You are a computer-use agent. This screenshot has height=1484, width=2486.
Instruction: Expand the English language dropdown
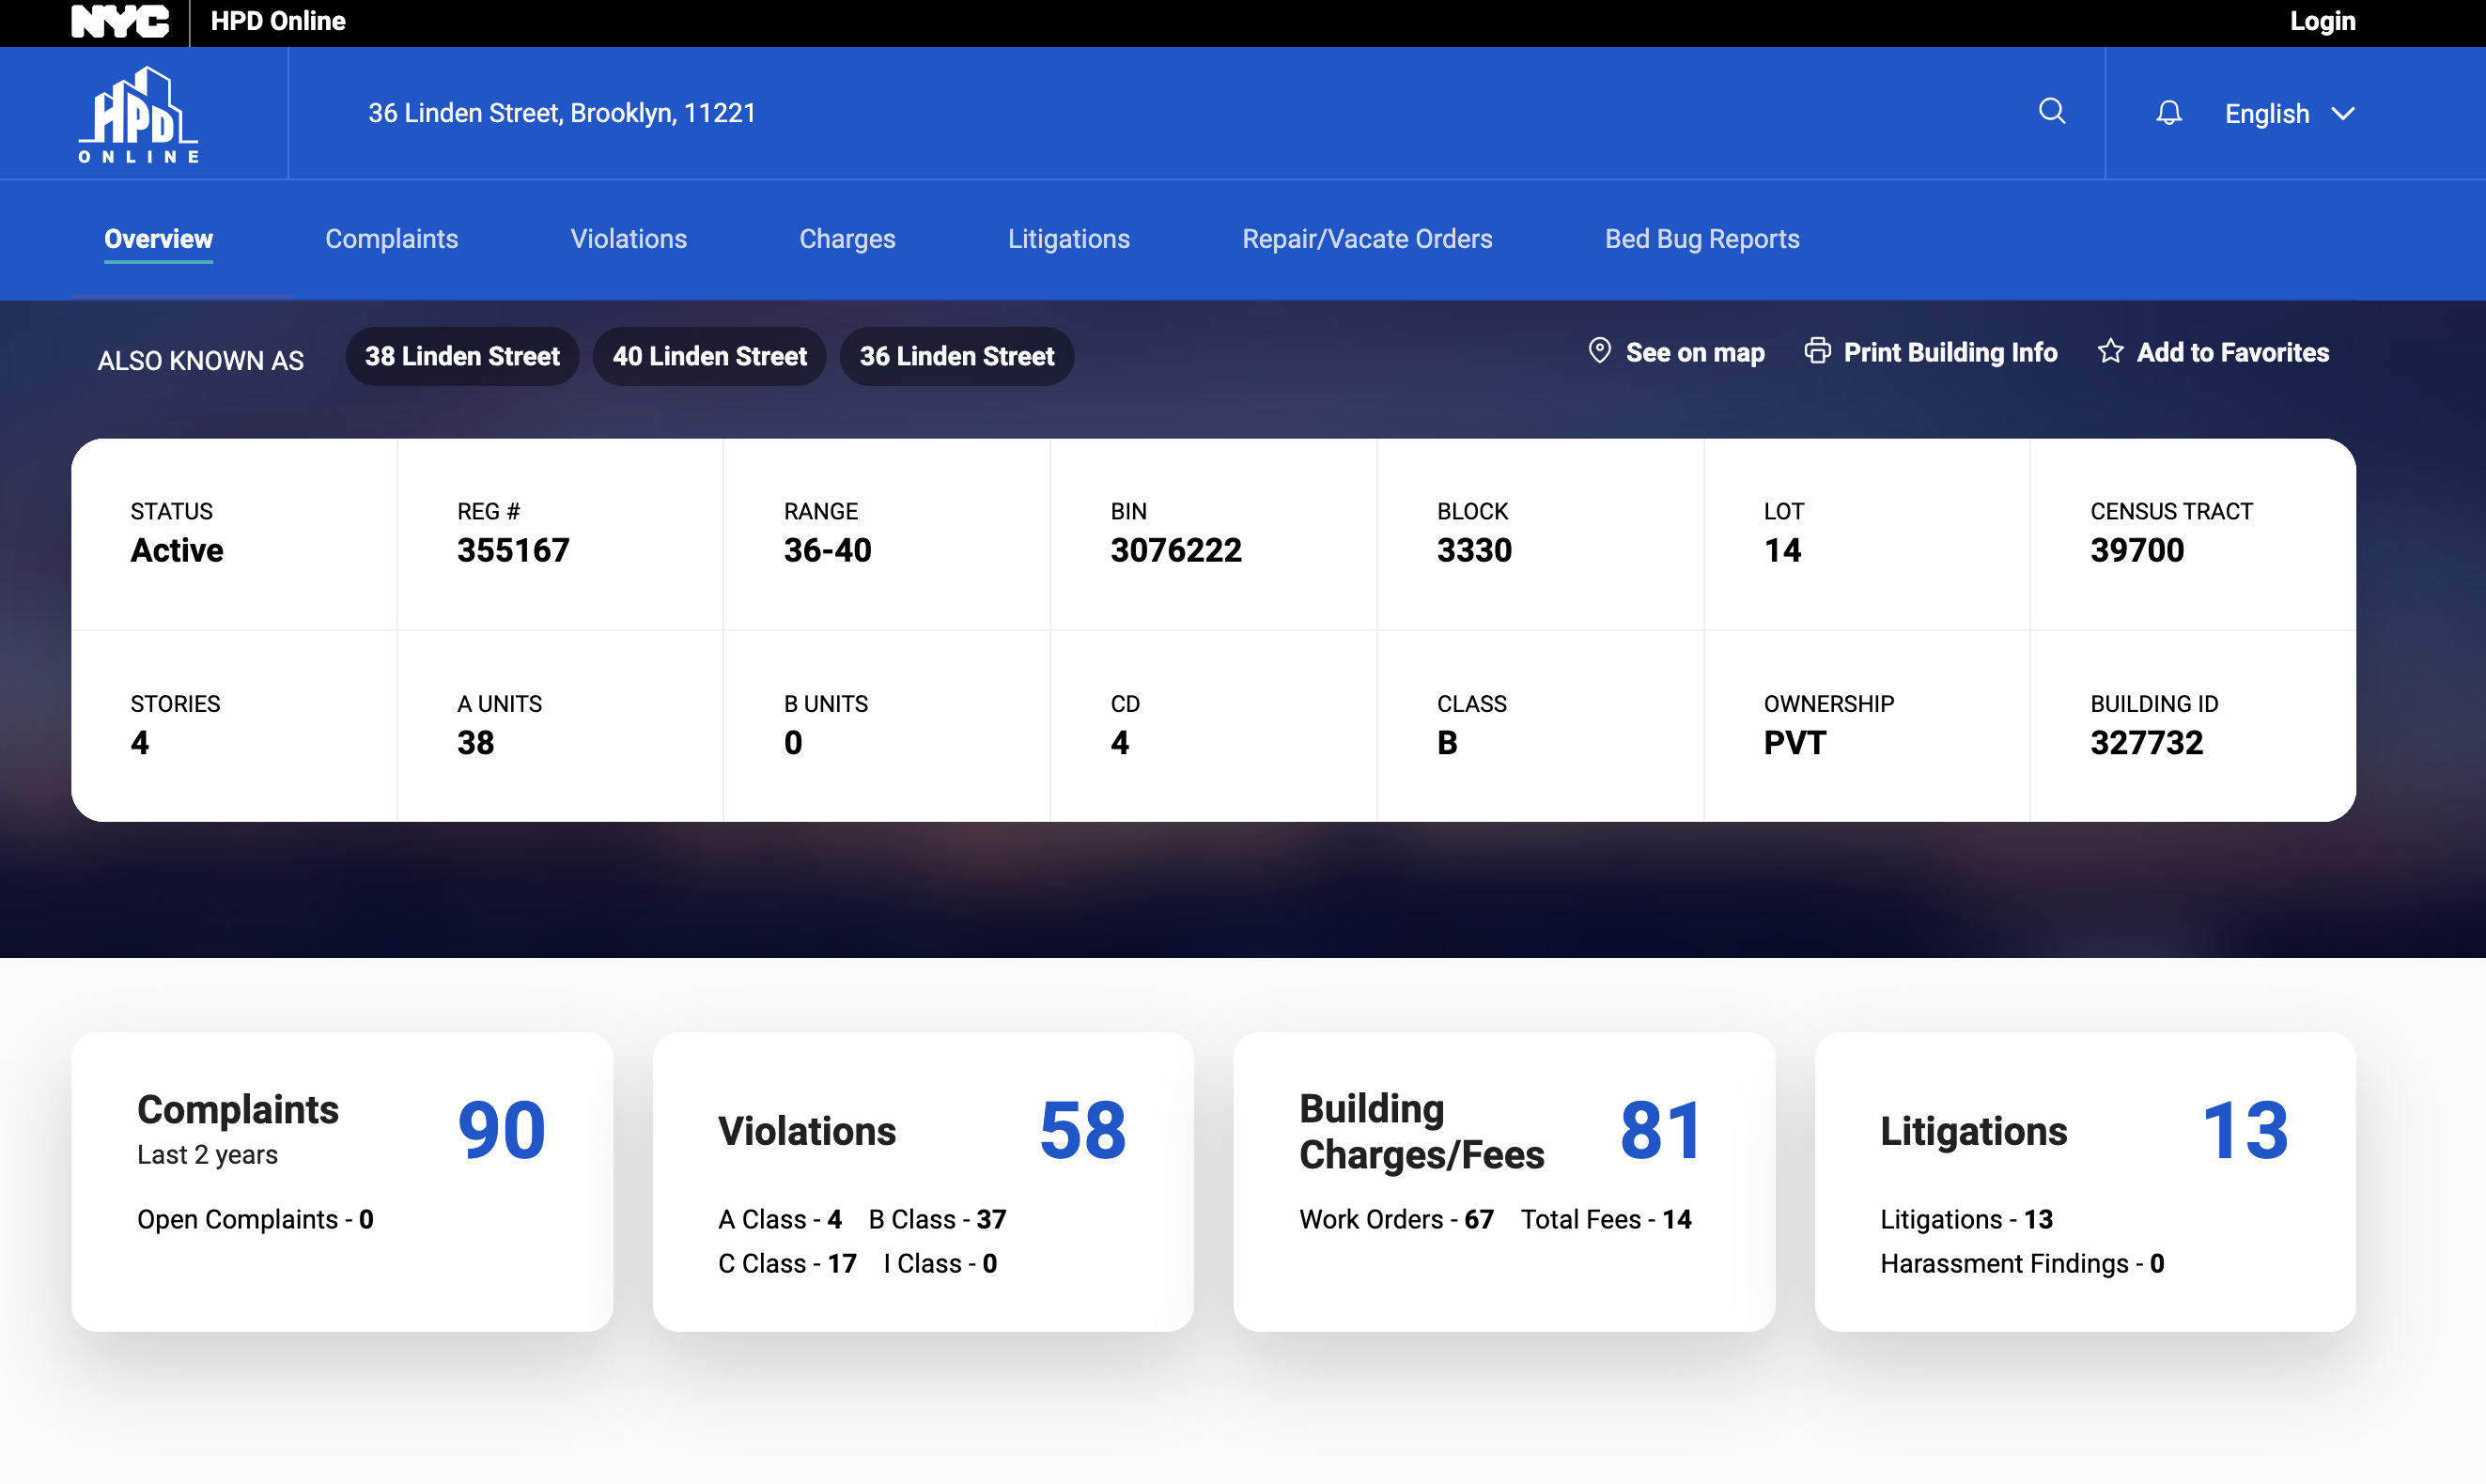2289,114
